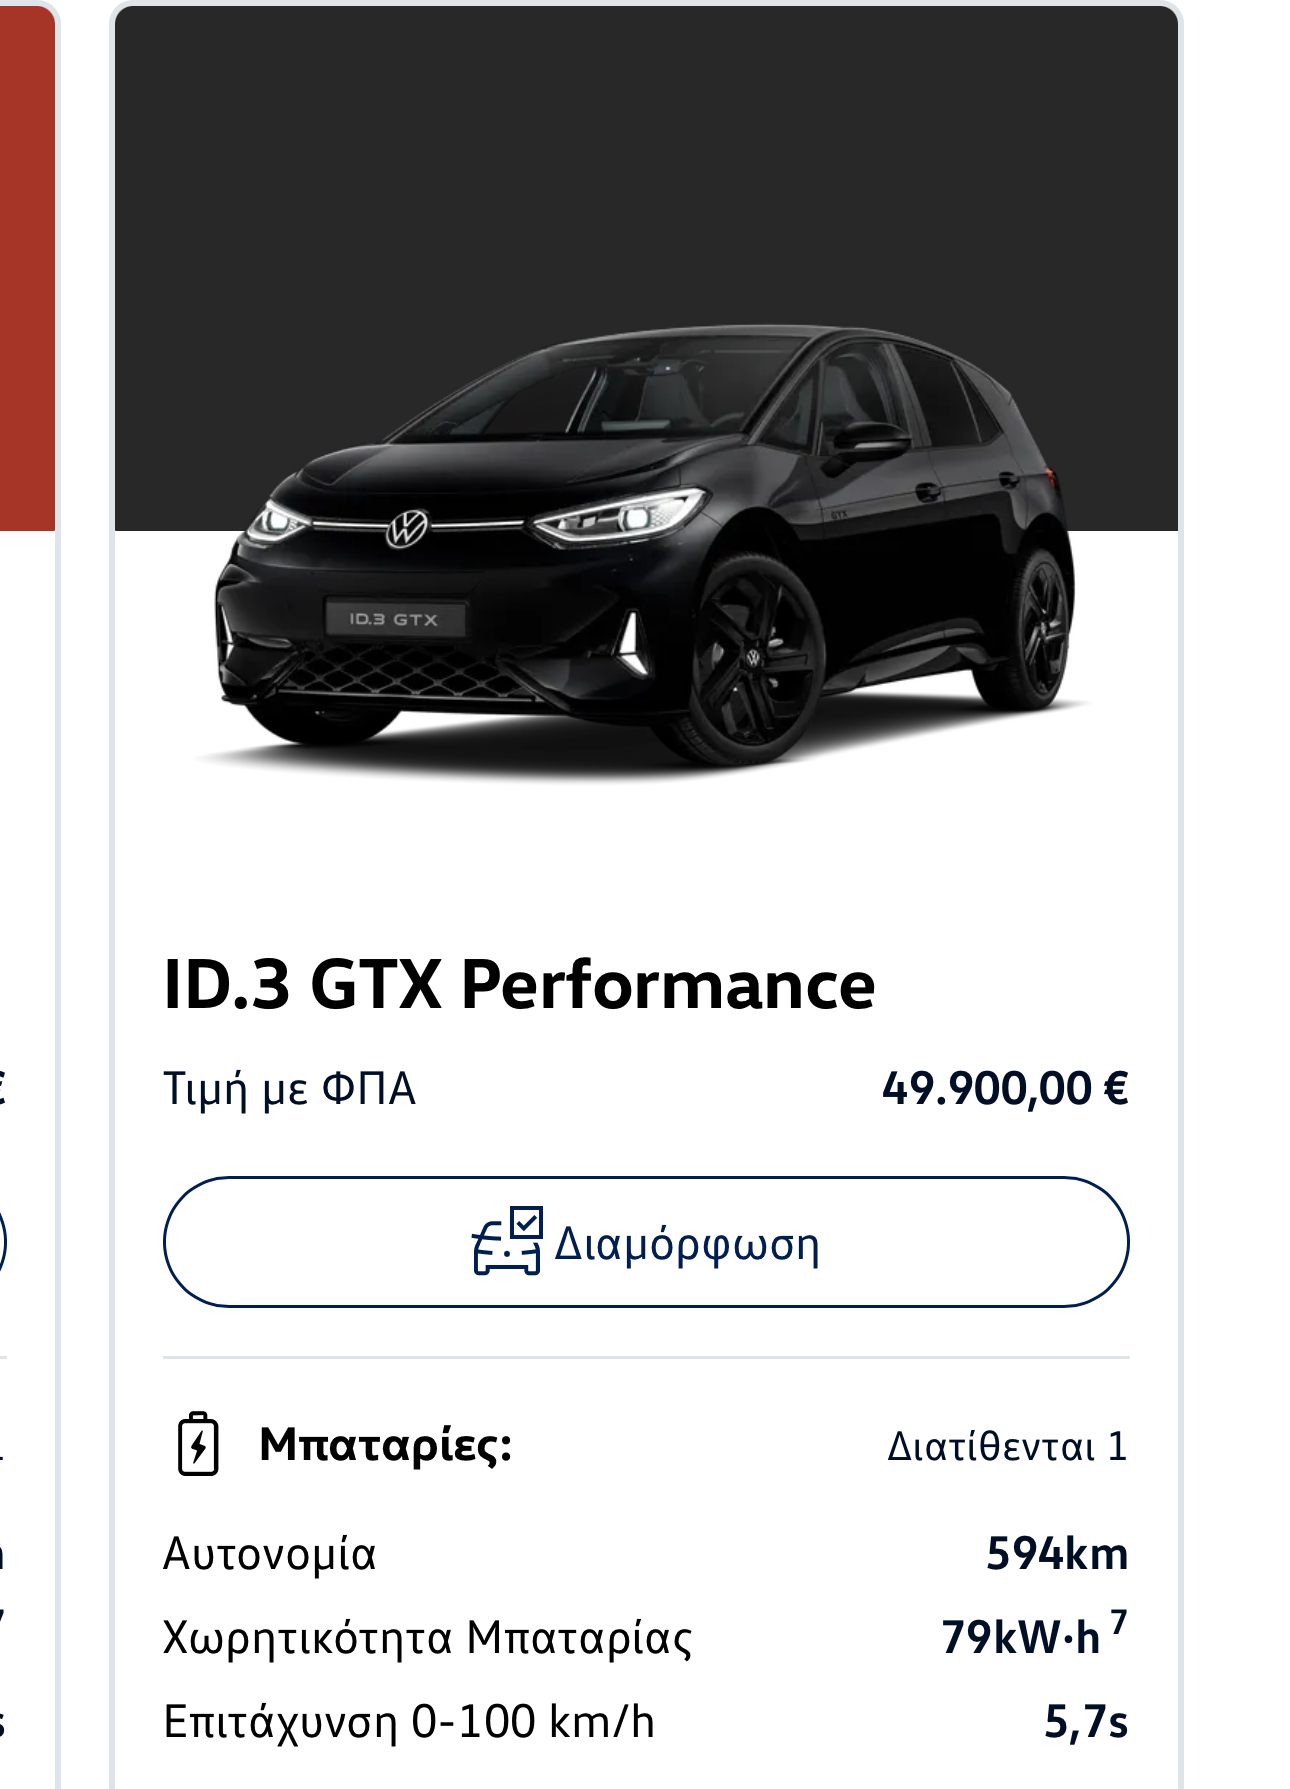Click the Αυτονομία range row label

[270, 1554]
